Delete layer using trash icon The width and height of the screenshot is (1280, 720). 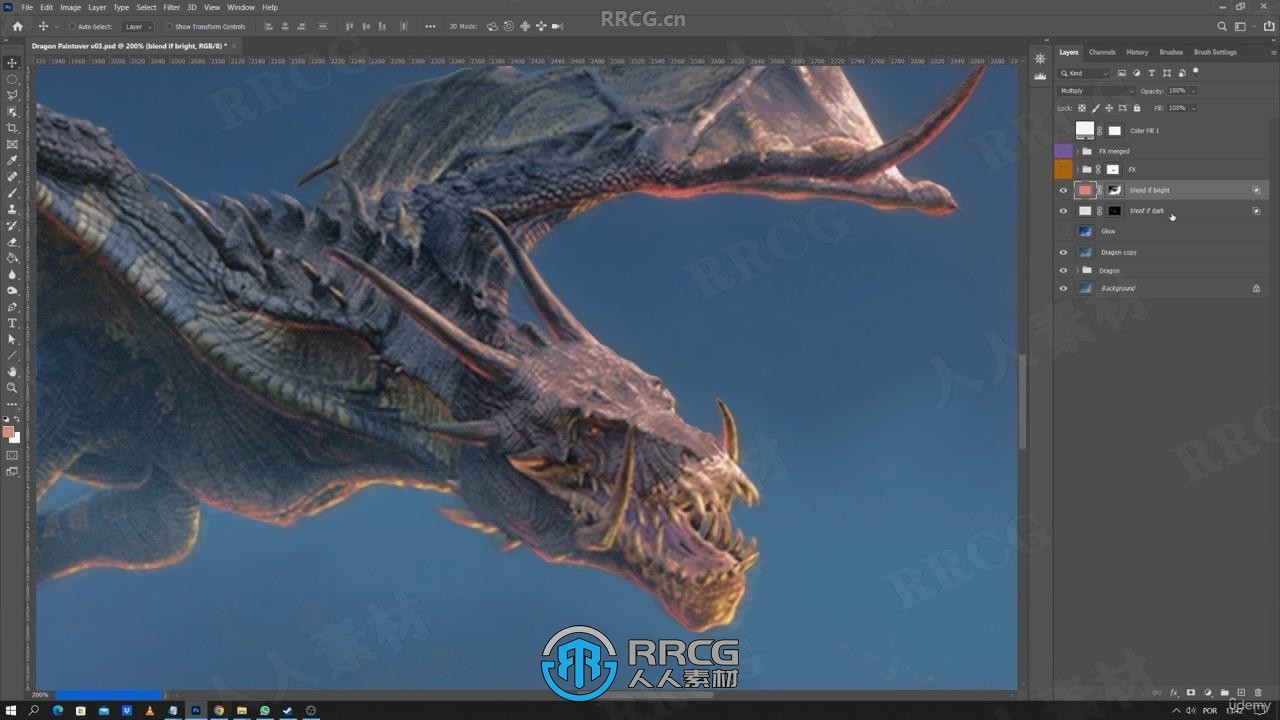1258,693
